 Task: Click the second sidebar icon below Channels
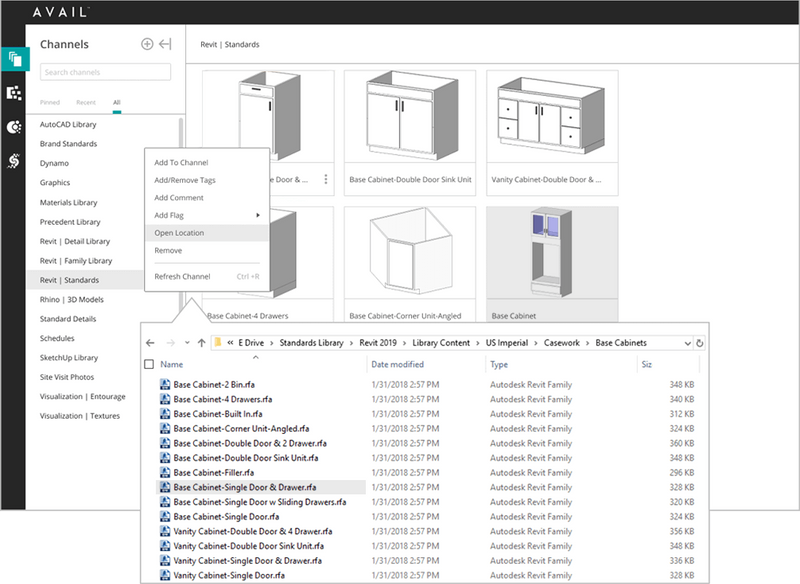[x=14, y=93]
